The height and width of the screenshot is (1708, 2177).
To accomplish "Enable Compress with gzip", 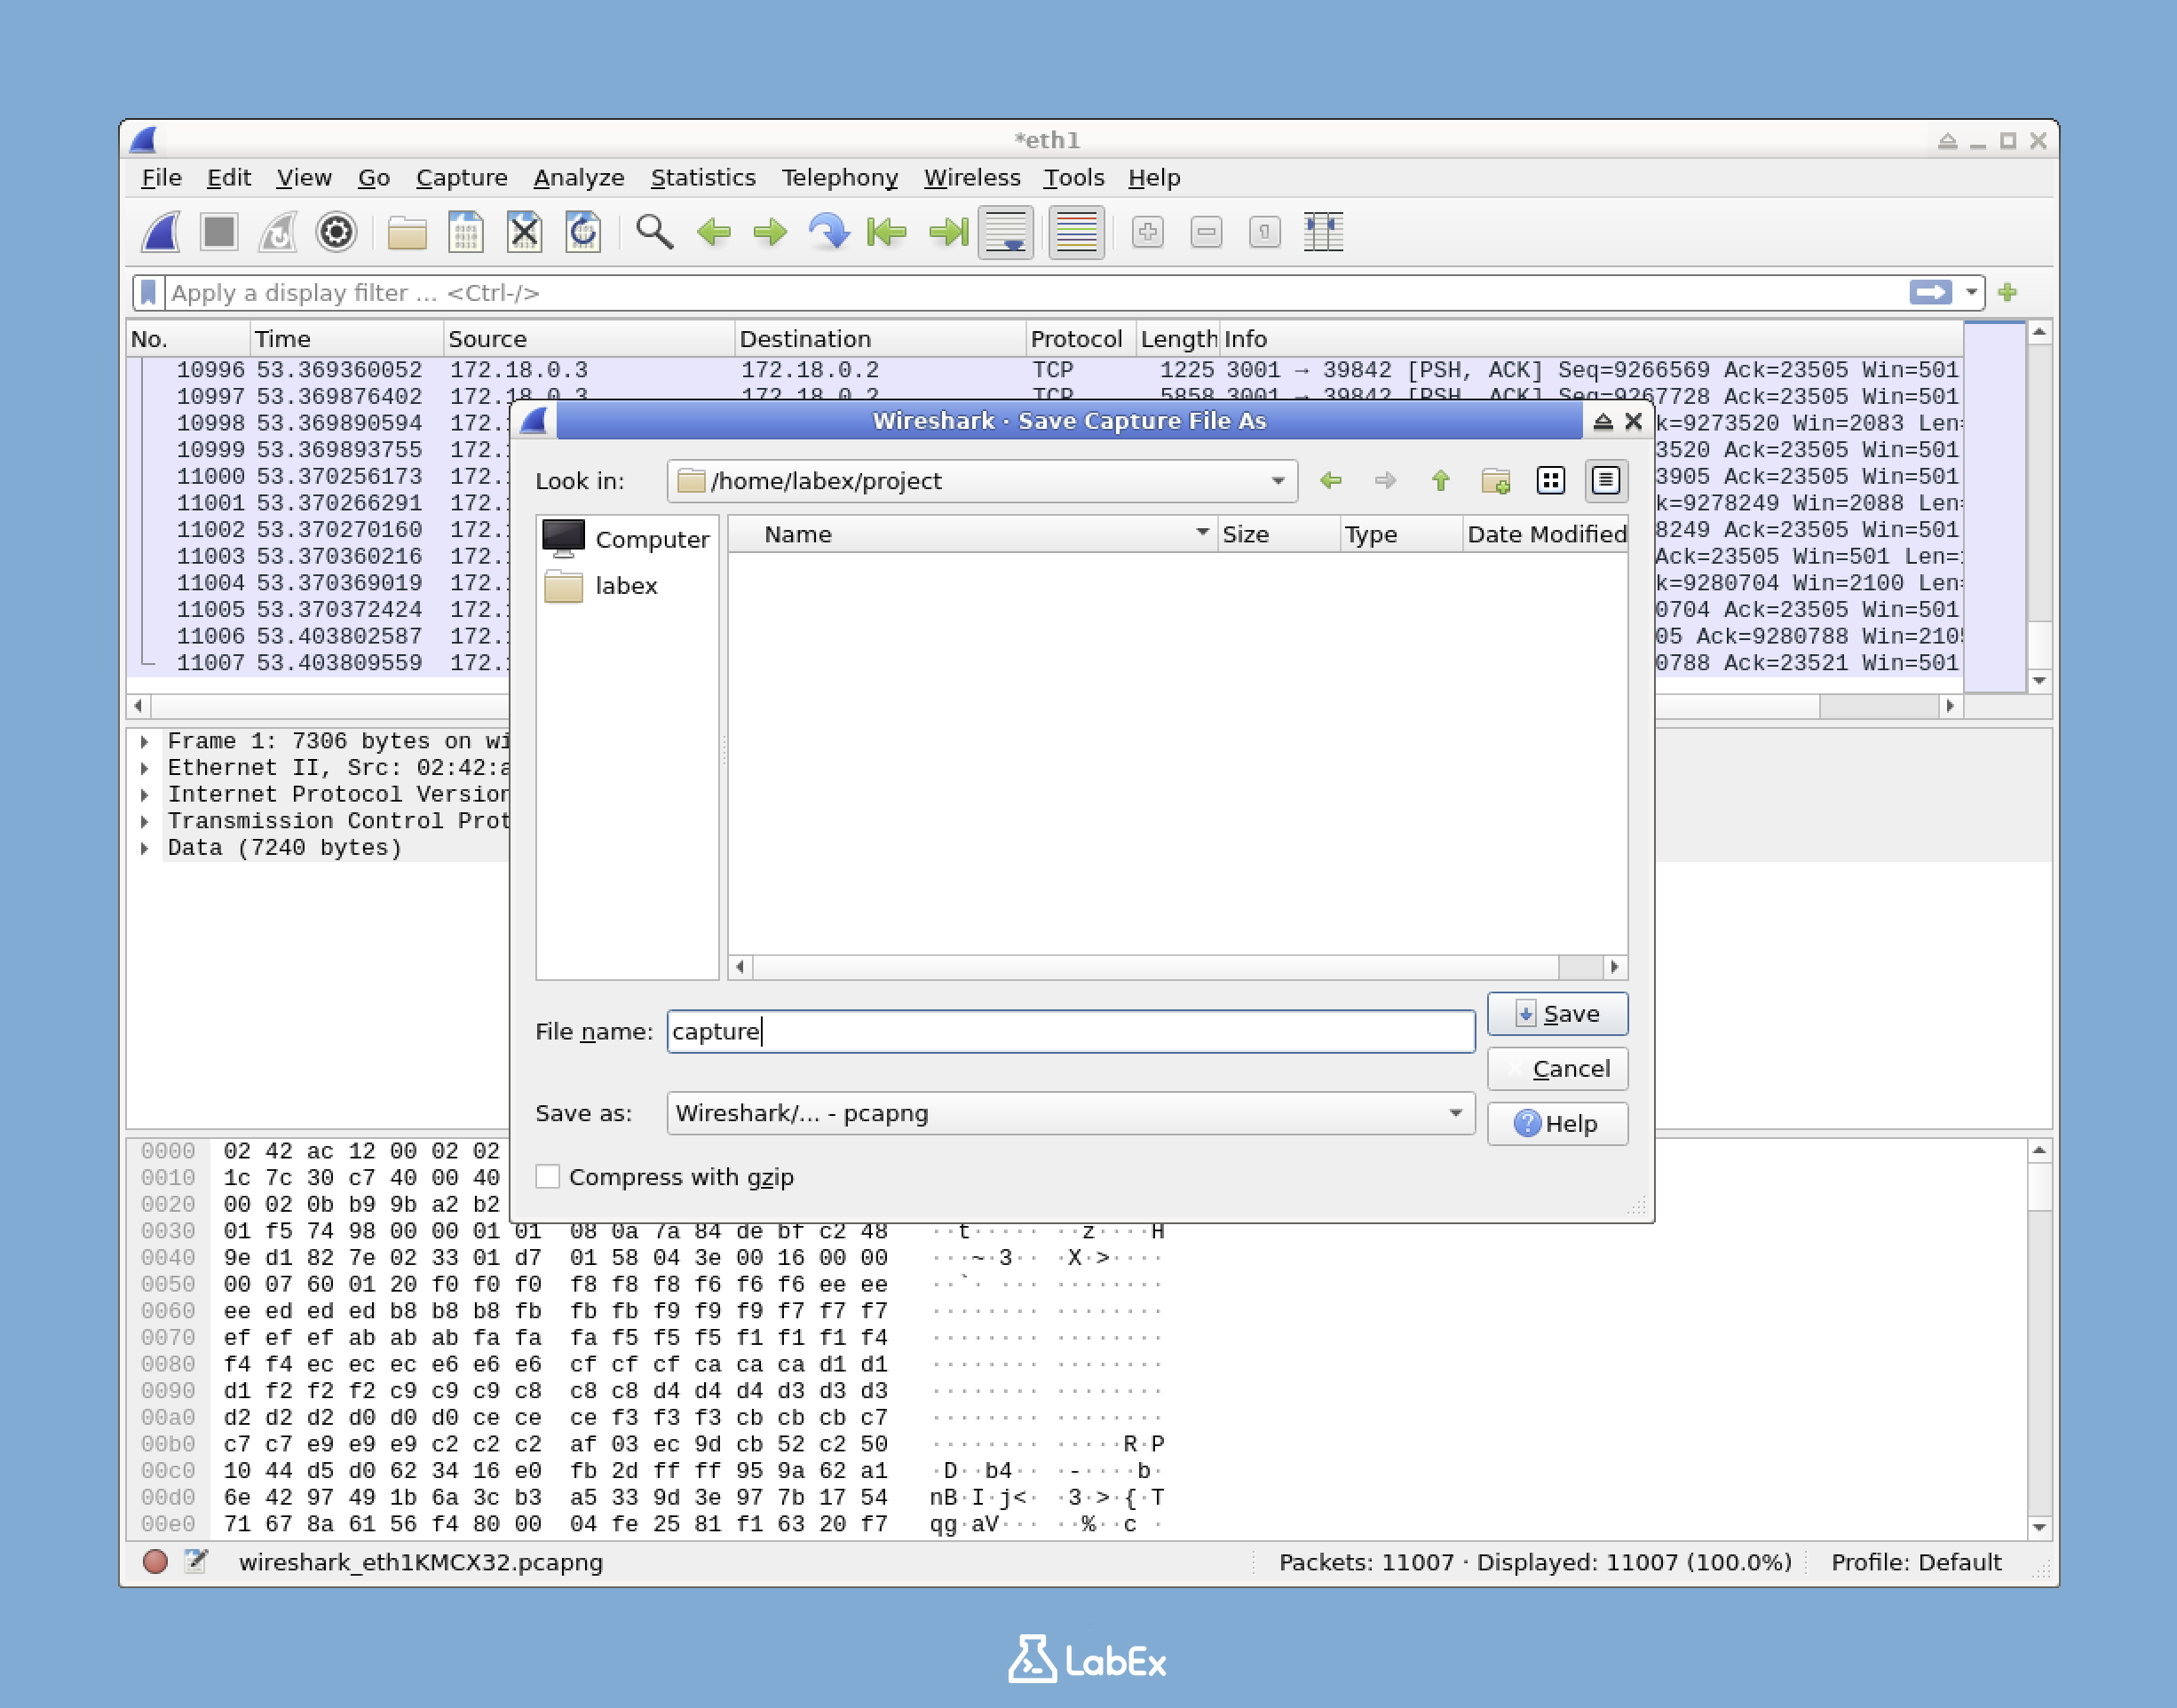I will click(548, 1177).
